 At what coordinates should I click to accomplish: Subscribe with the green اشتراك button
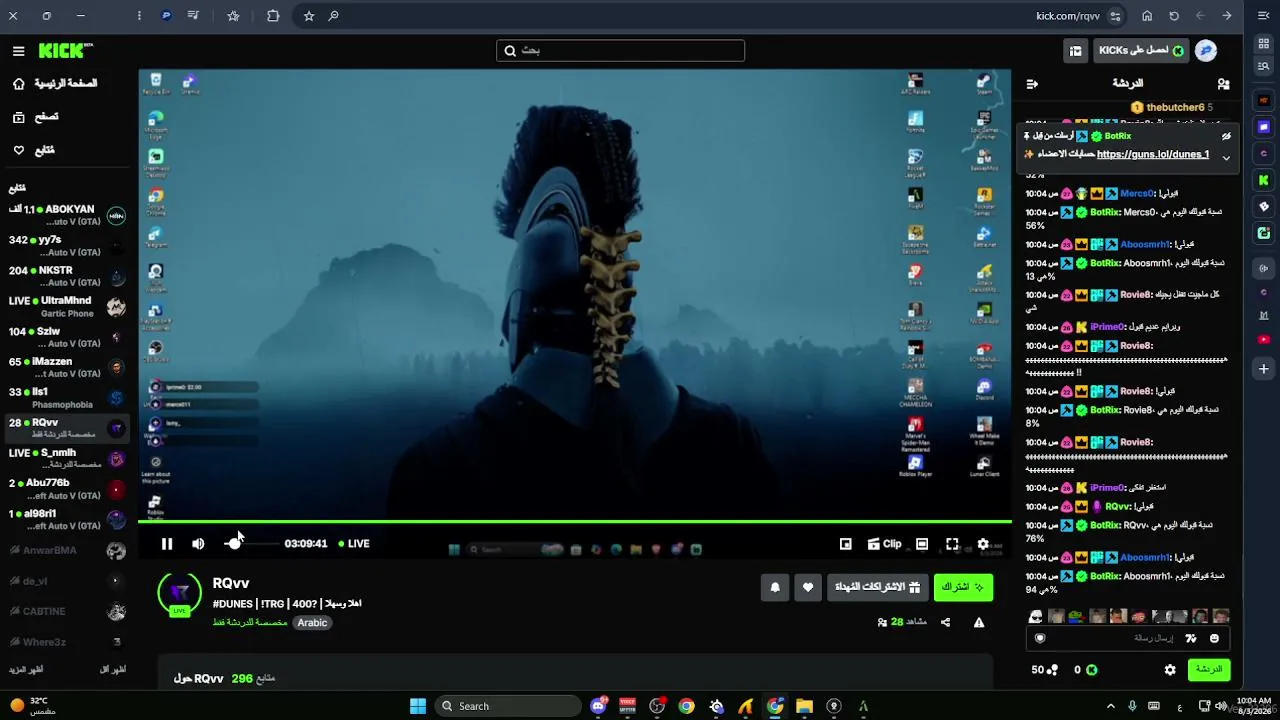point(963,588)
